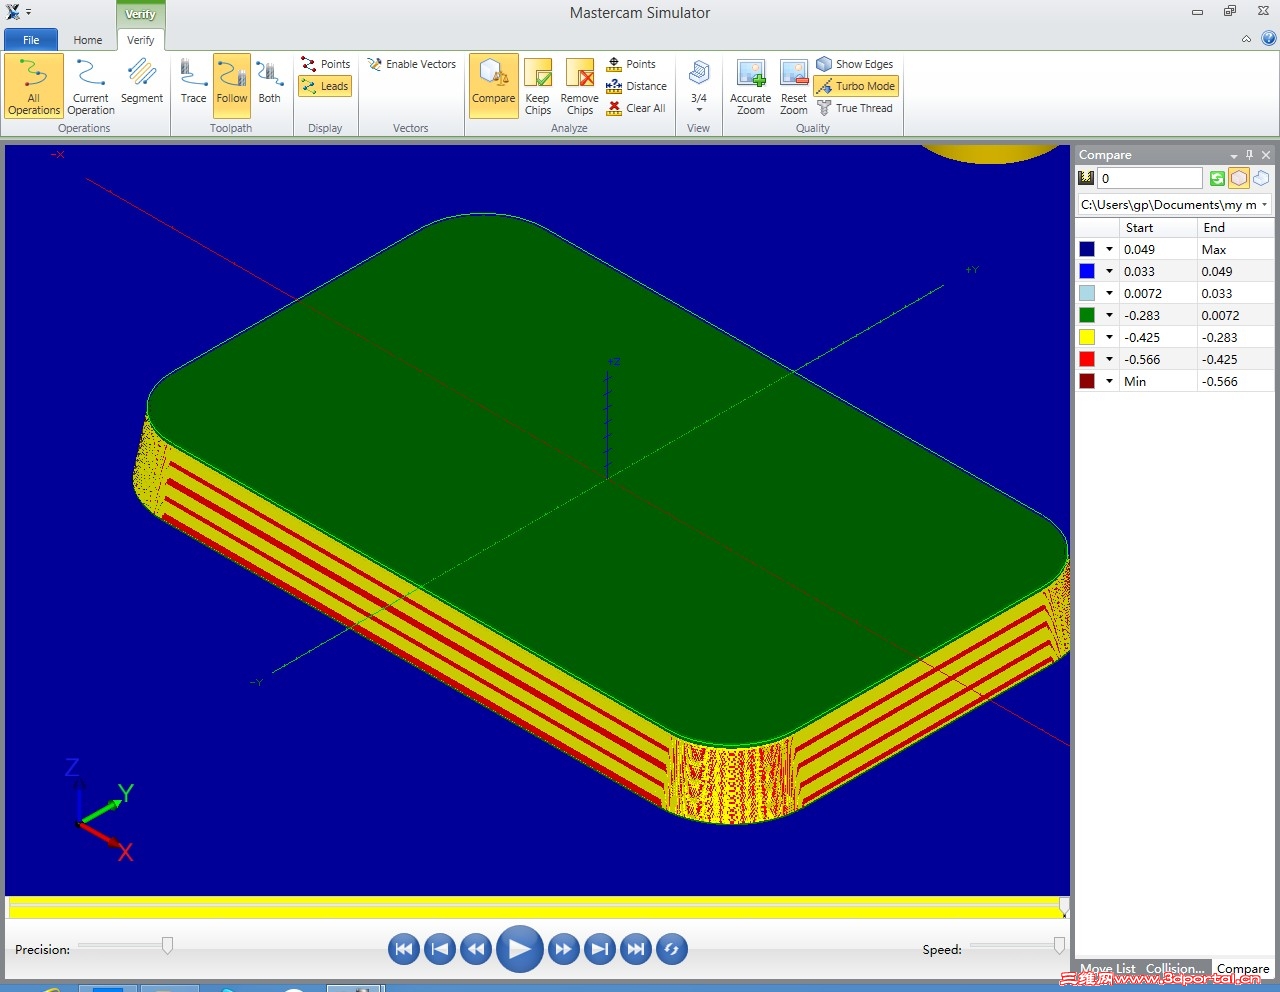This screenshot has width=1280, height=992.
Task: Open color dropdown for the Min row
Action: tap(1109, 382)
